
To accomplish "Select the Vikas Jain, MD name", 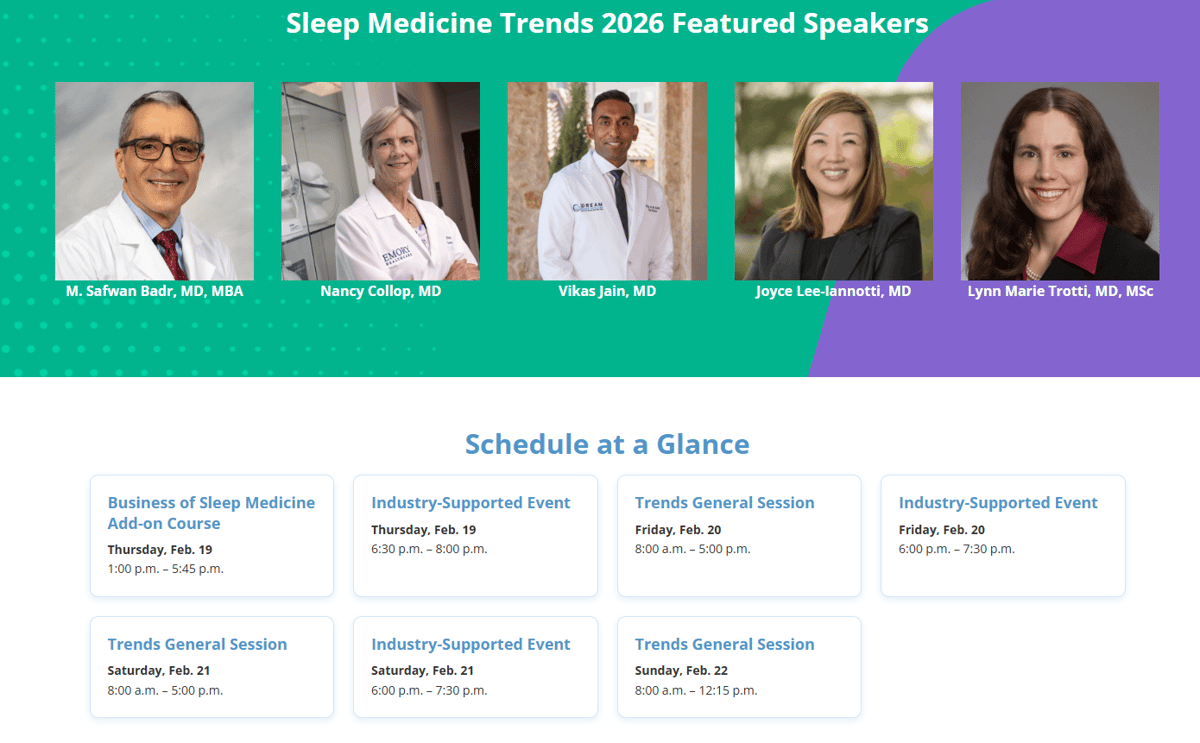I will tap(607, 292).
